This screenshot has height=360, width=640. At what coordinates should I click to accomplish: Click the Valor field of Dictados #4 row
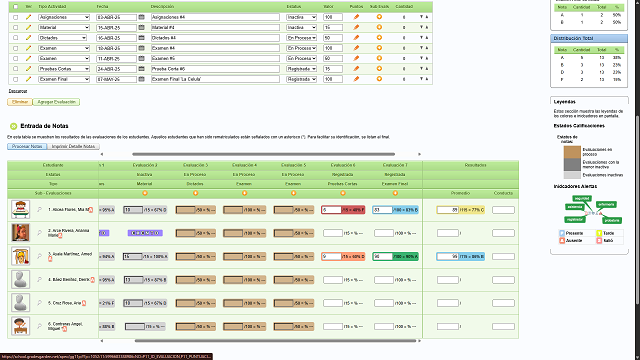(x=333, y=38)
